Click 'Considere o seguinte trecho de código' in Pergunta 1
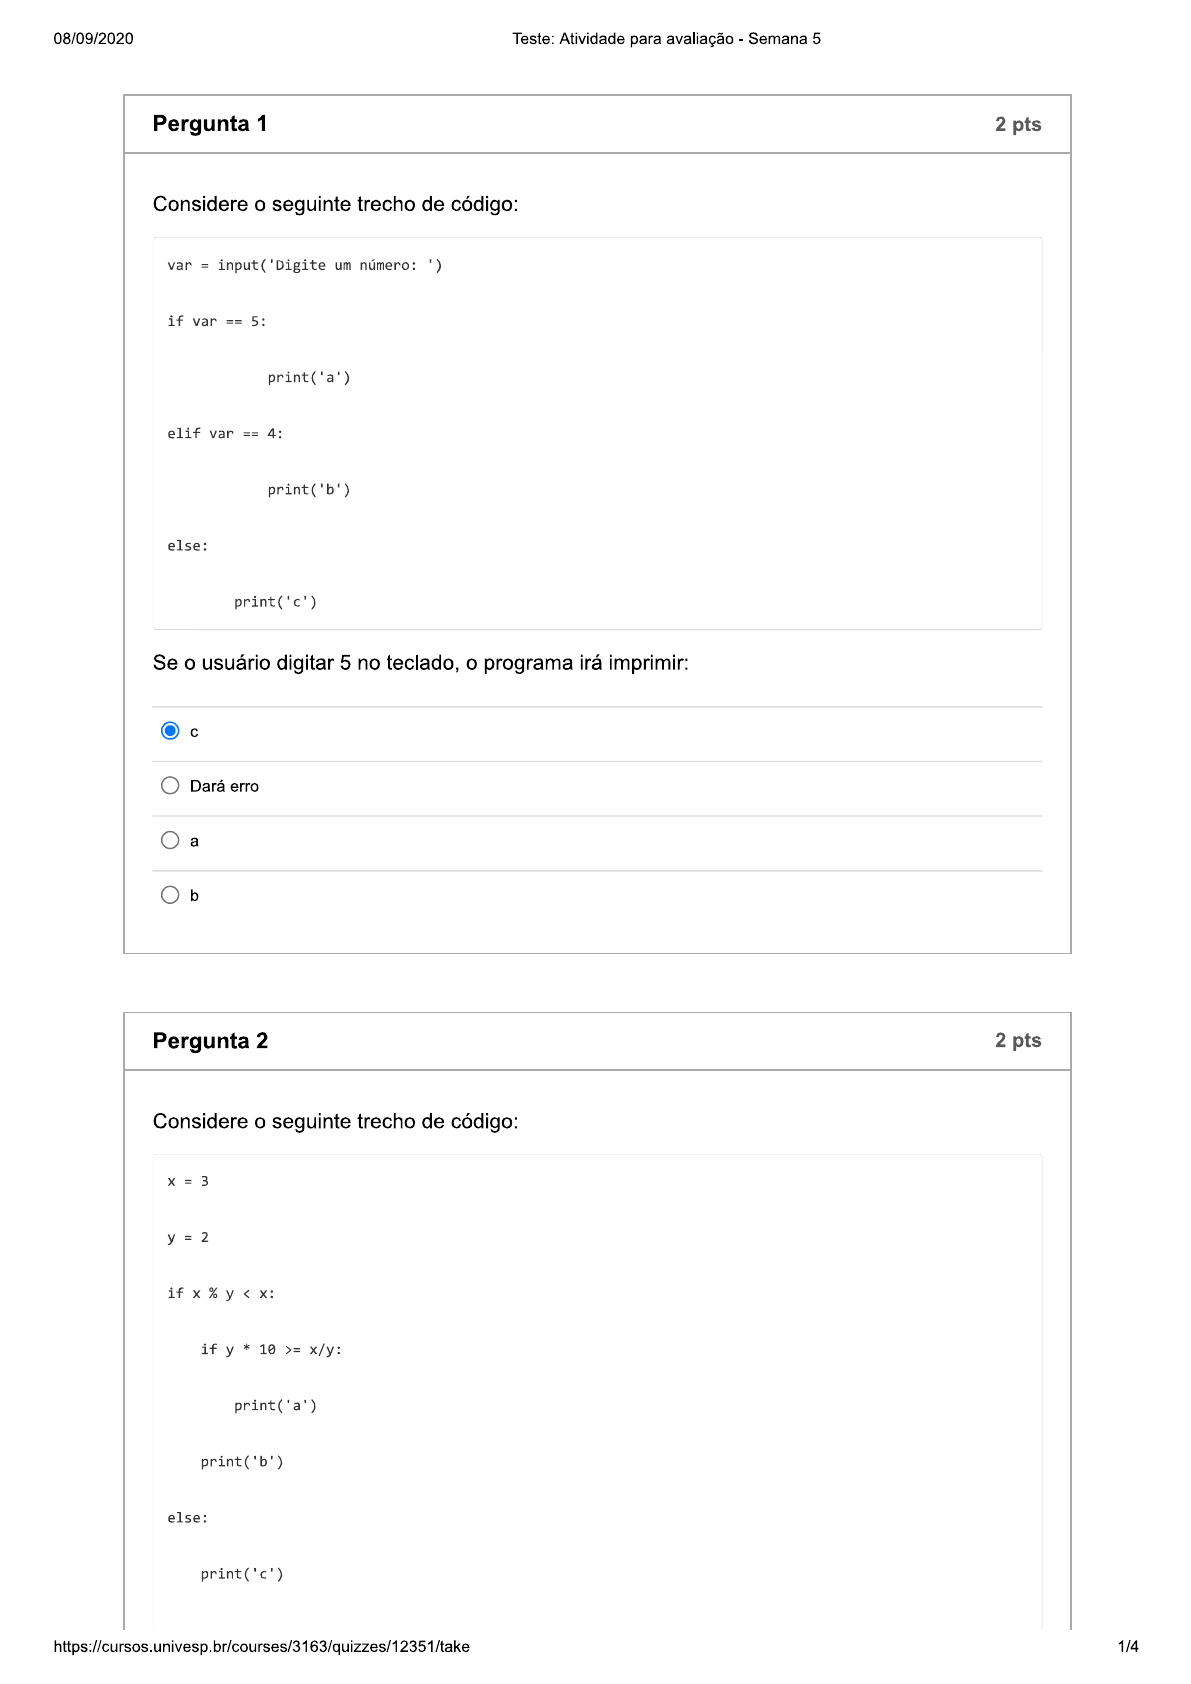This screenshot has width=1191, height=1684. click(336, 202)
